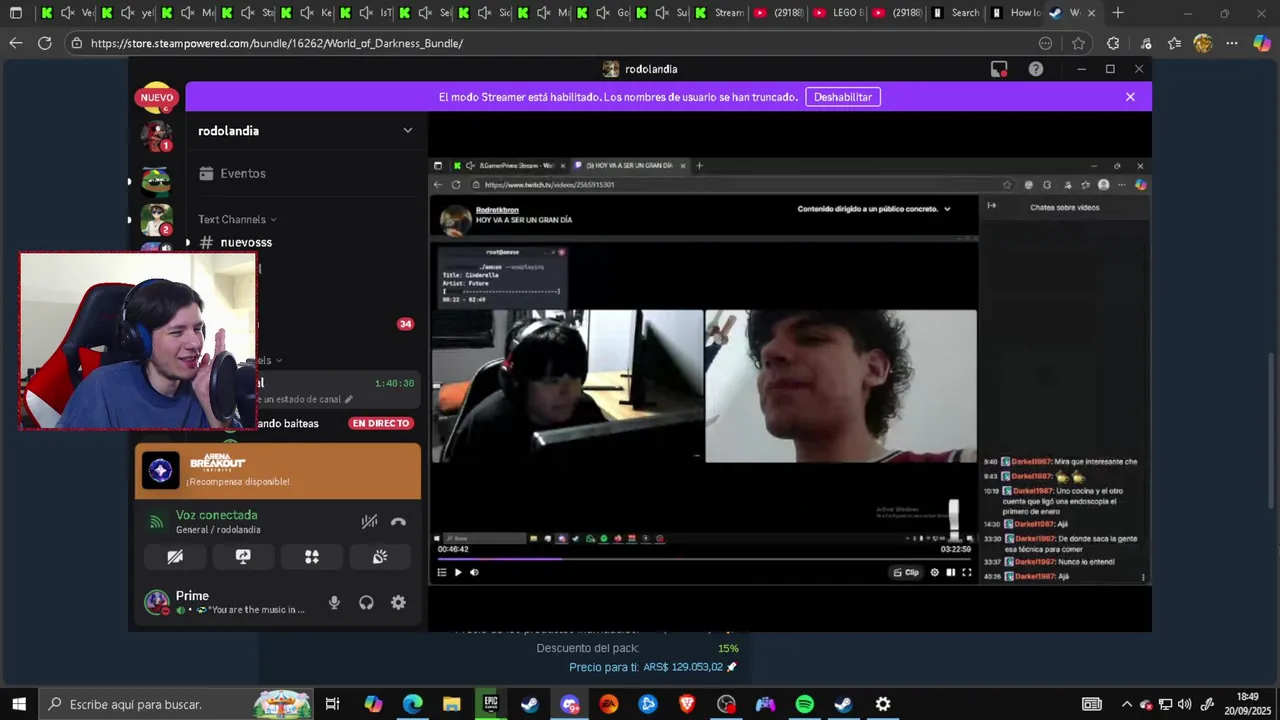Open Spotify from the taskbar
This screenshot has height=720, width=1280.
tap(805, 704)
